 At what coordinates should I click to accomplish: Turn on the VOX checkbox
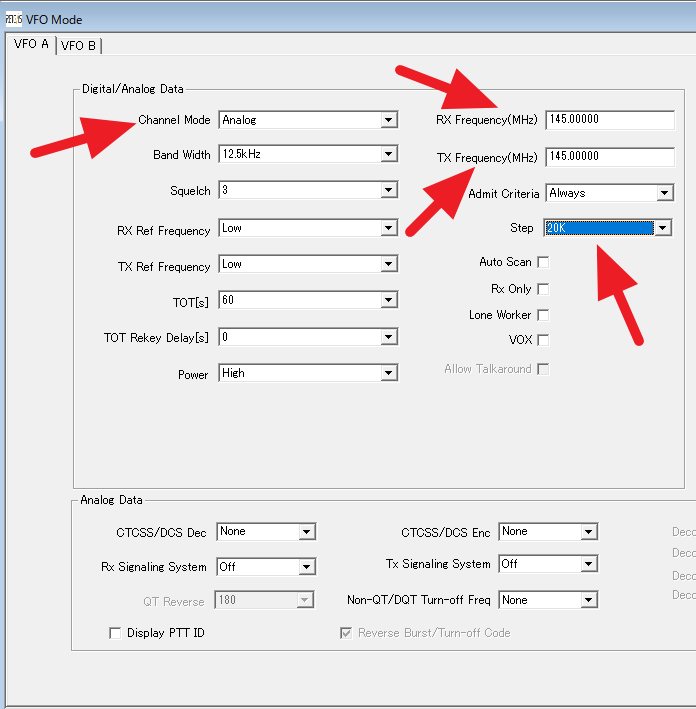[x=543, y=340]
